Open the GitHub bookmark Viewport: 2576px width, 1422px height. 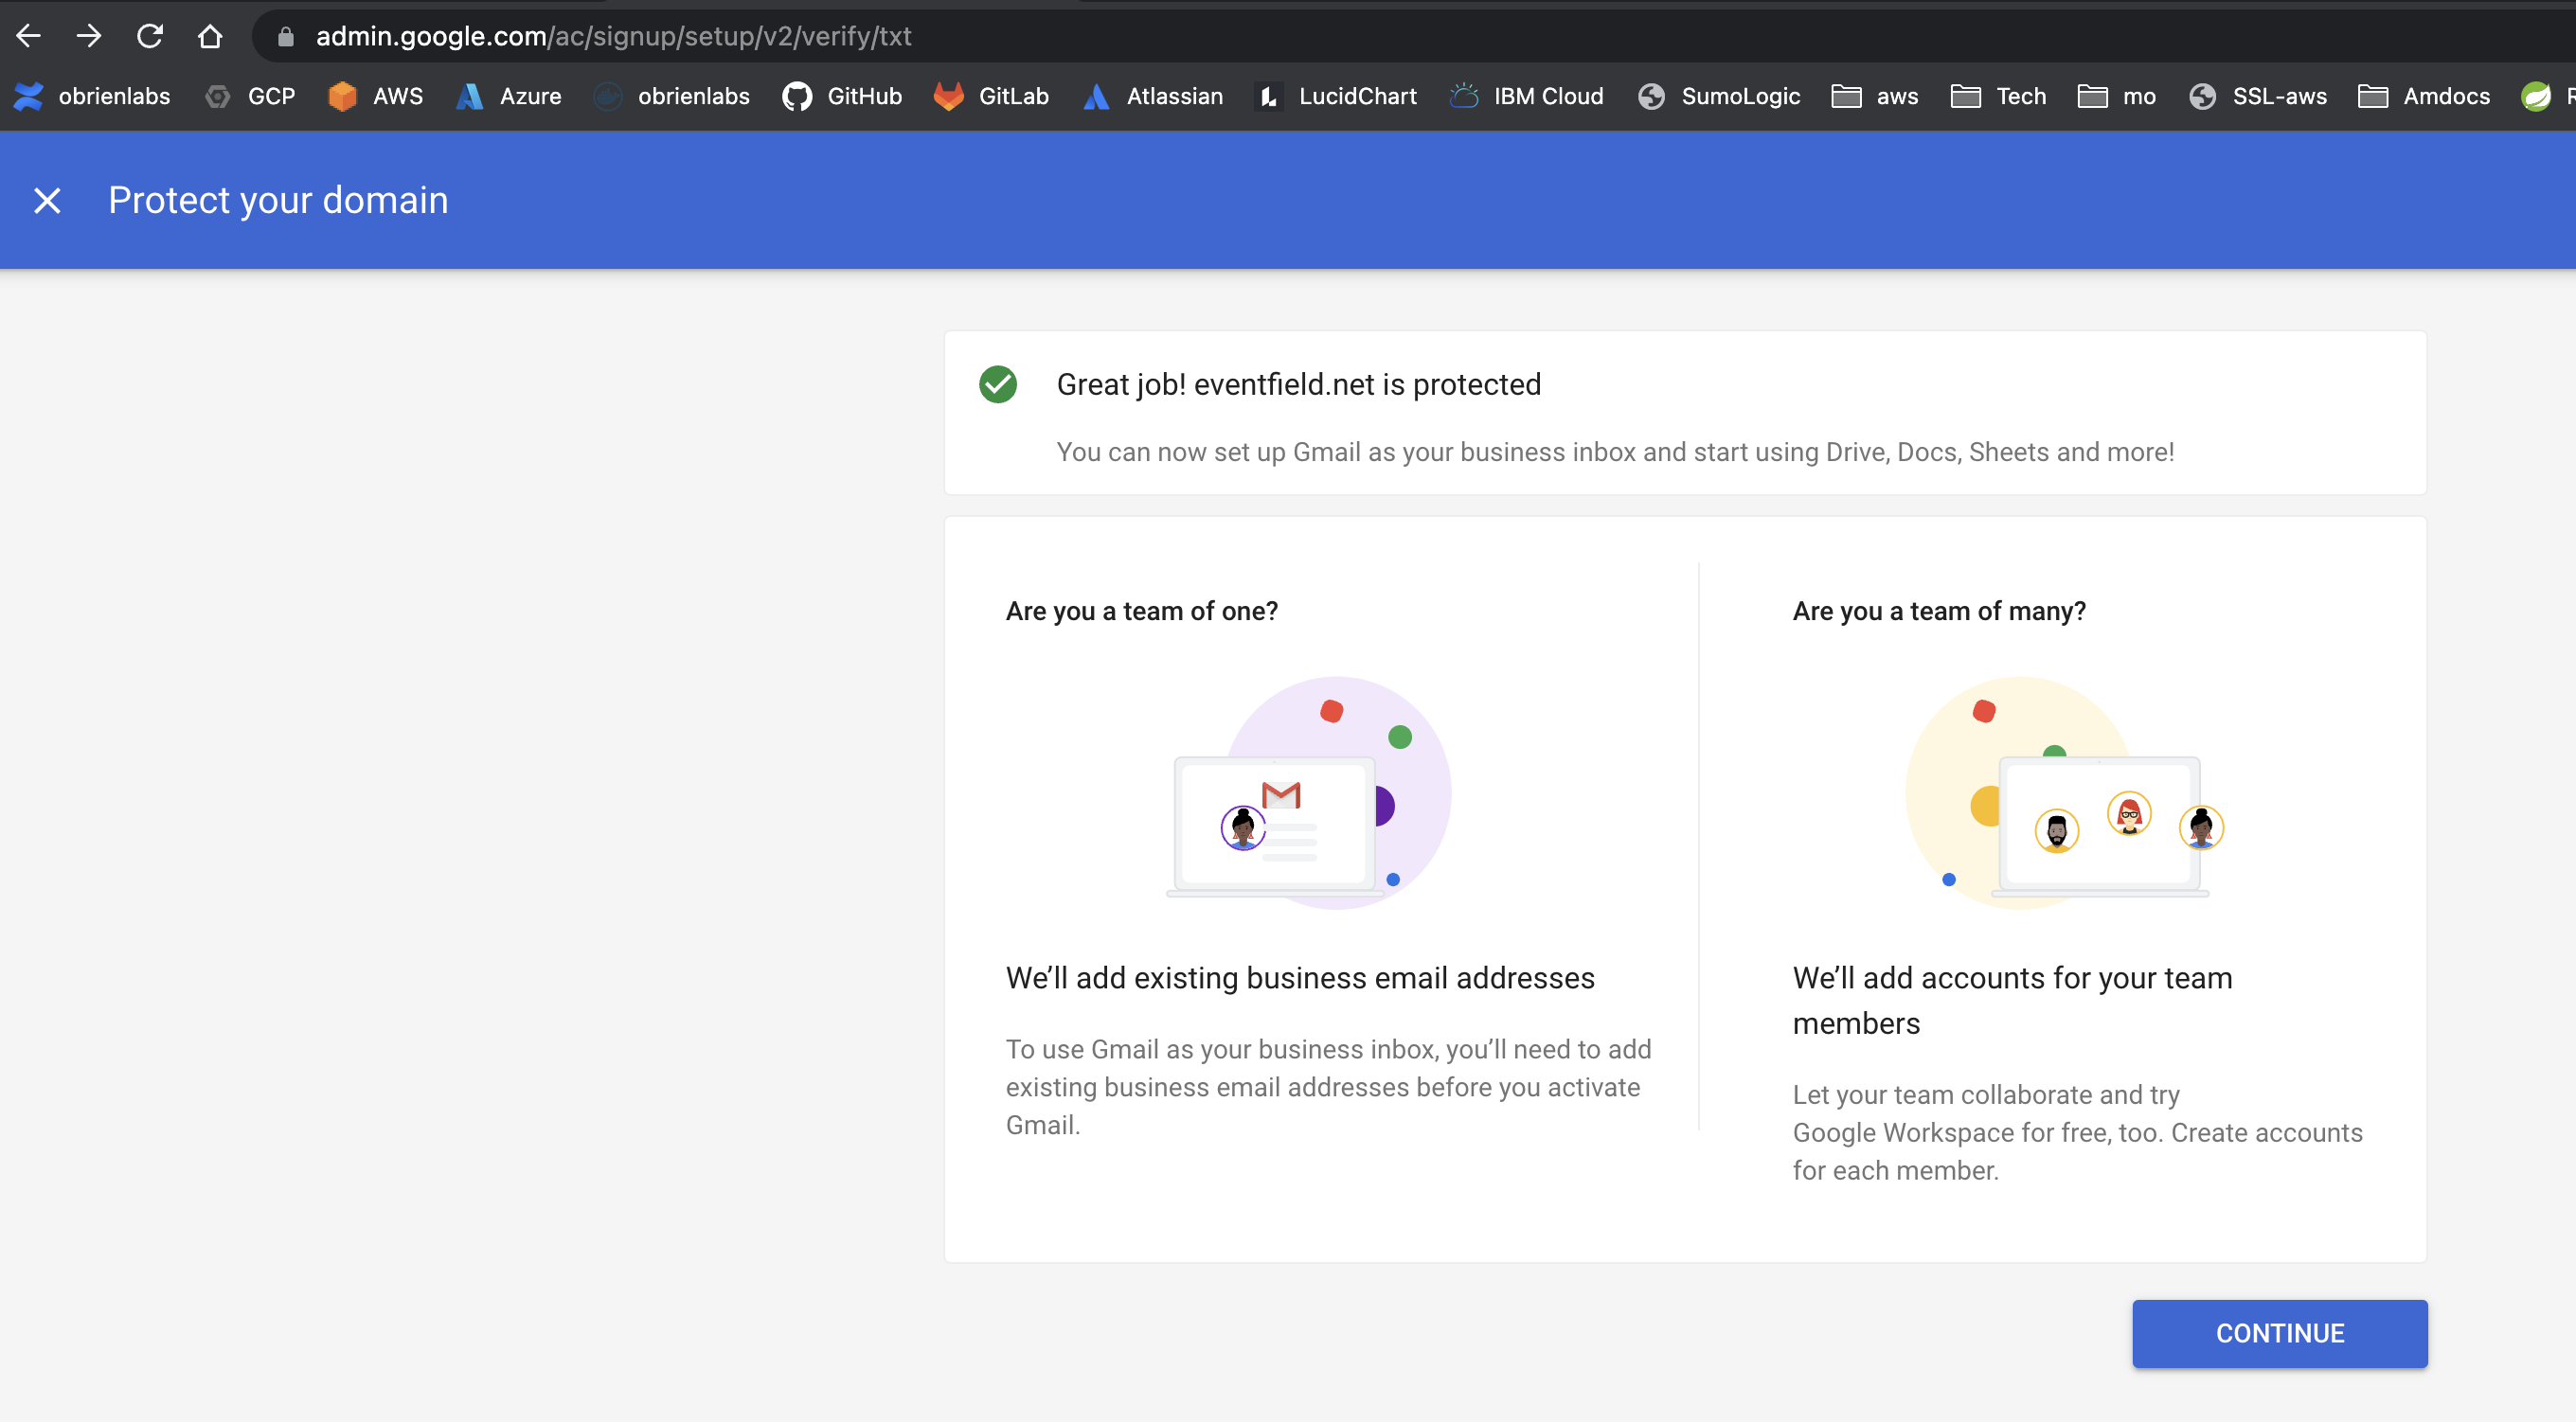pos(840,96)
